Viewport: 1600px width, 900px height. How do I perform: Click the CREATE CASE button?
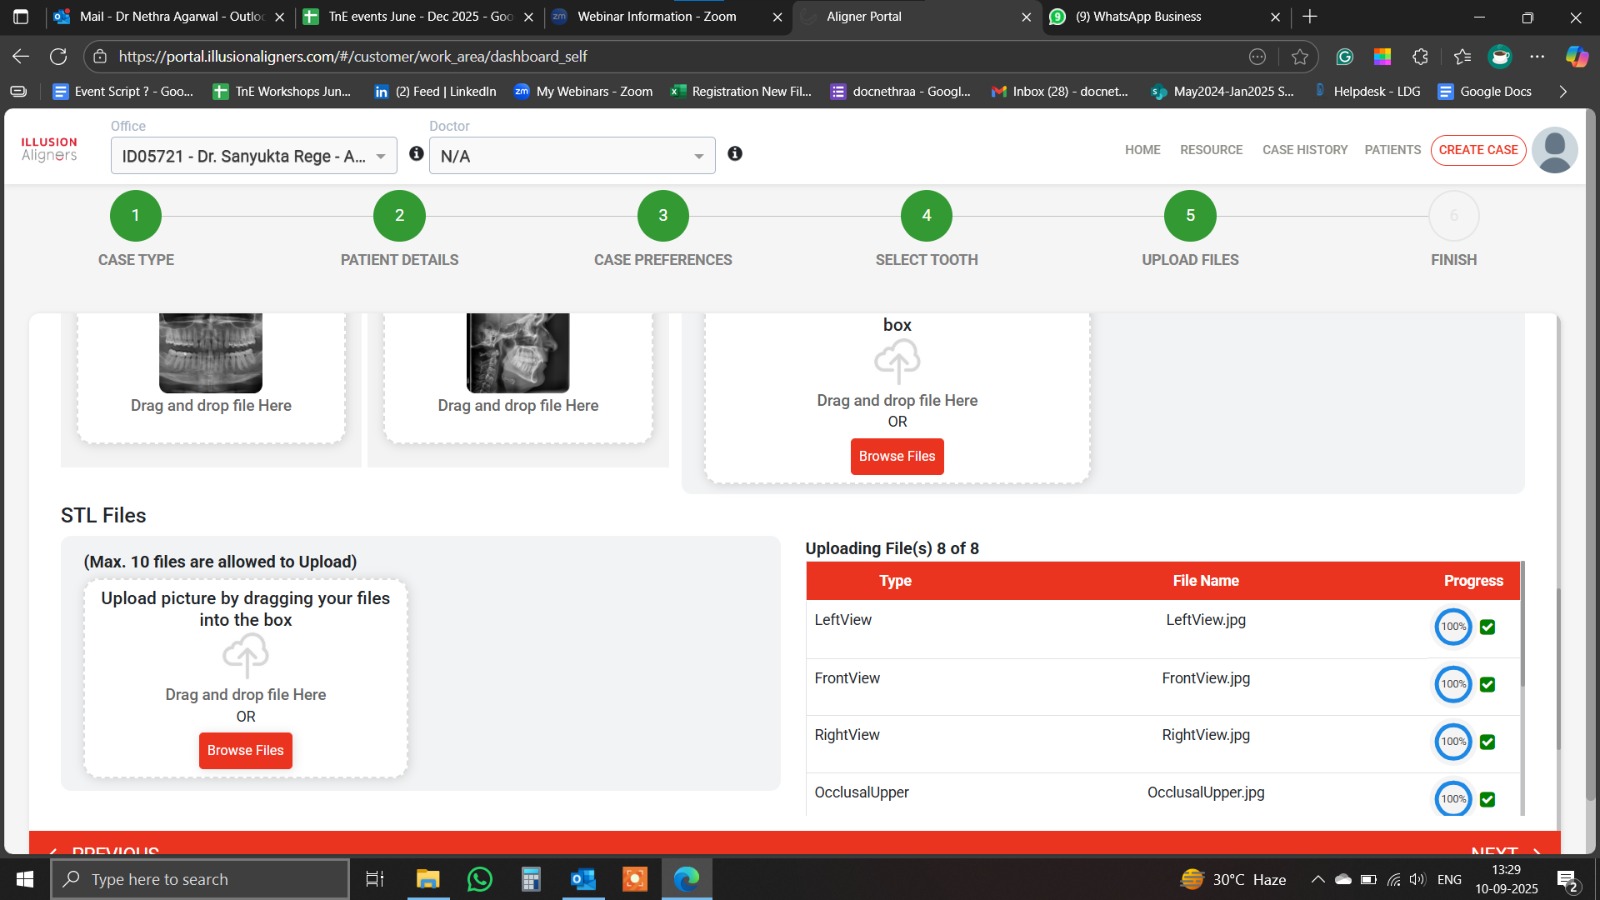tap(1478, 150)
